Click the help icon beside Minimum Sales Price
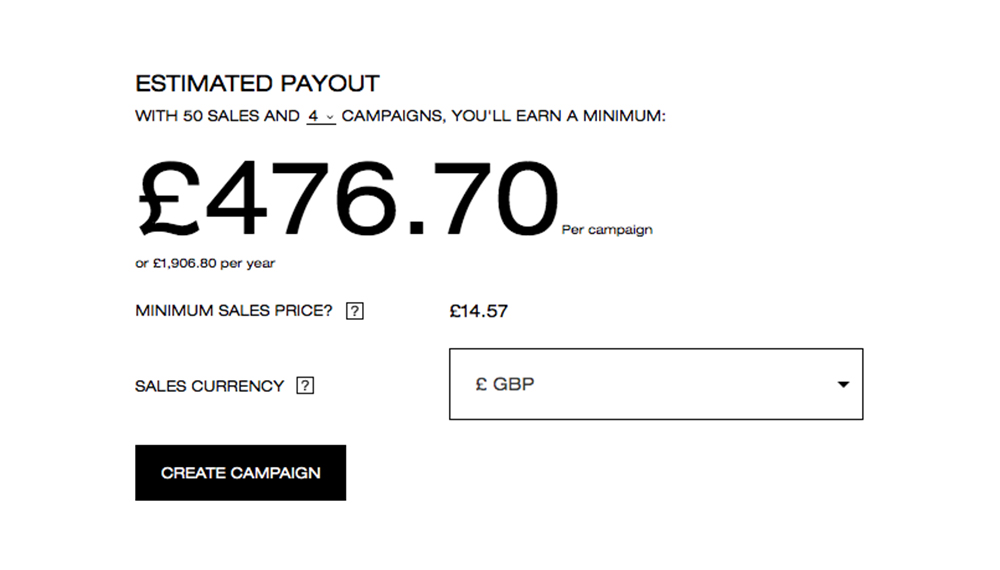Screen dimensions: 1000x570 [354, 311]
